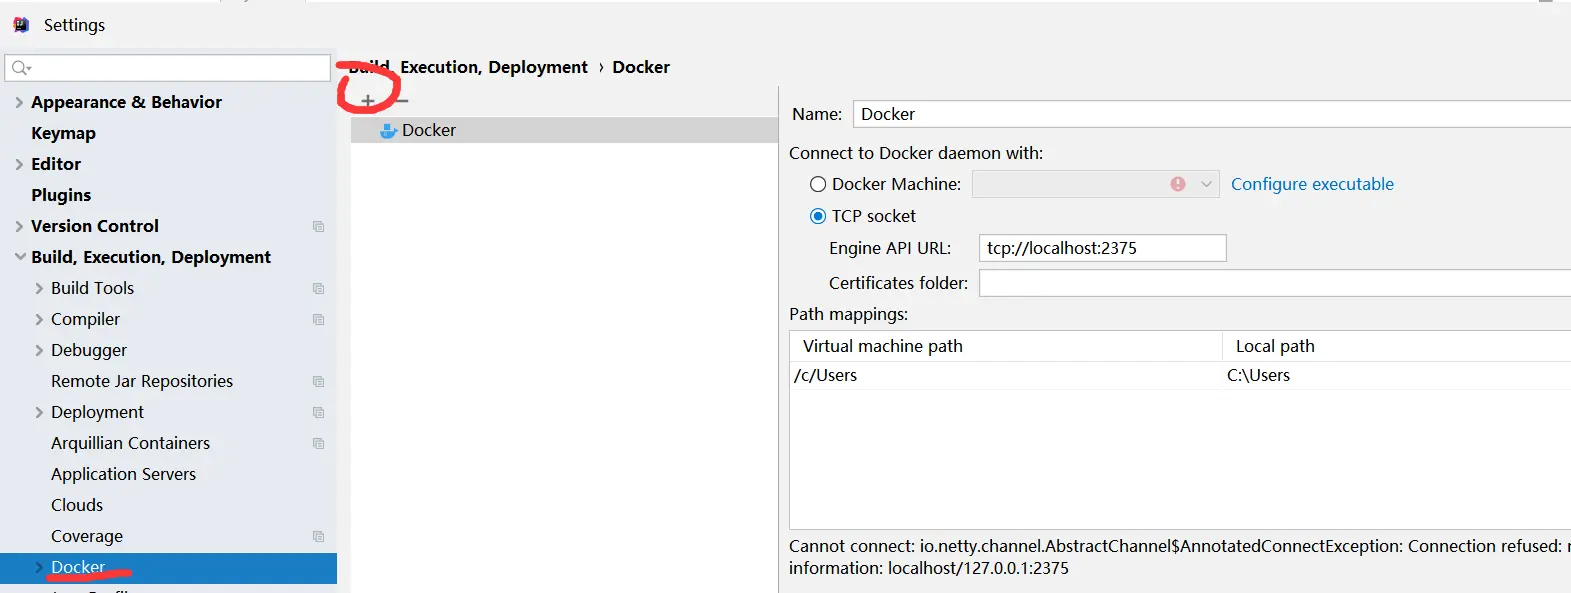Click project-level icon next to Compiler

(318, 319)
